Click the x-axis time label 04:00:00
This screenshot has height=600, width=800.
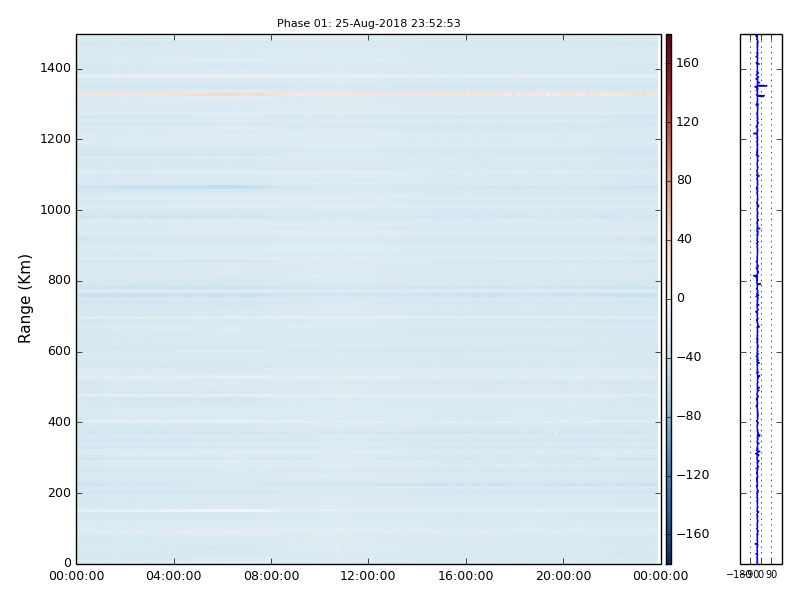[173, 576]
